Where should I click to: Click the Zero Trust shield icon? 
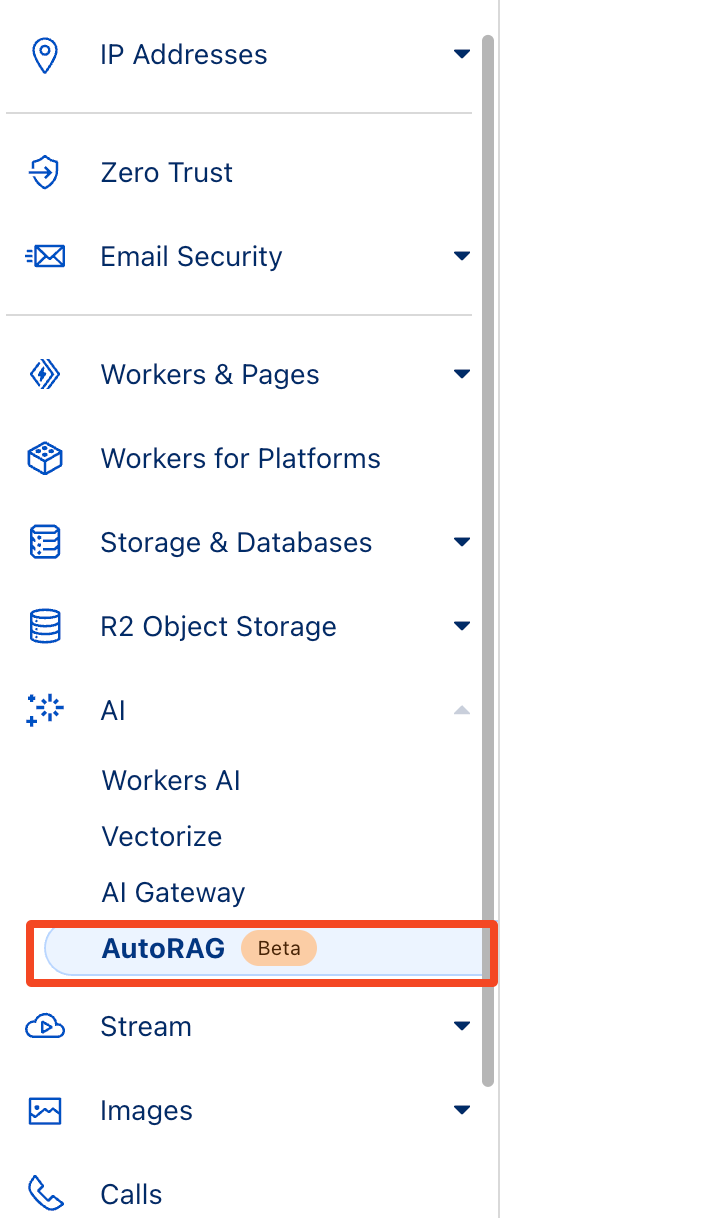(45, 173)
